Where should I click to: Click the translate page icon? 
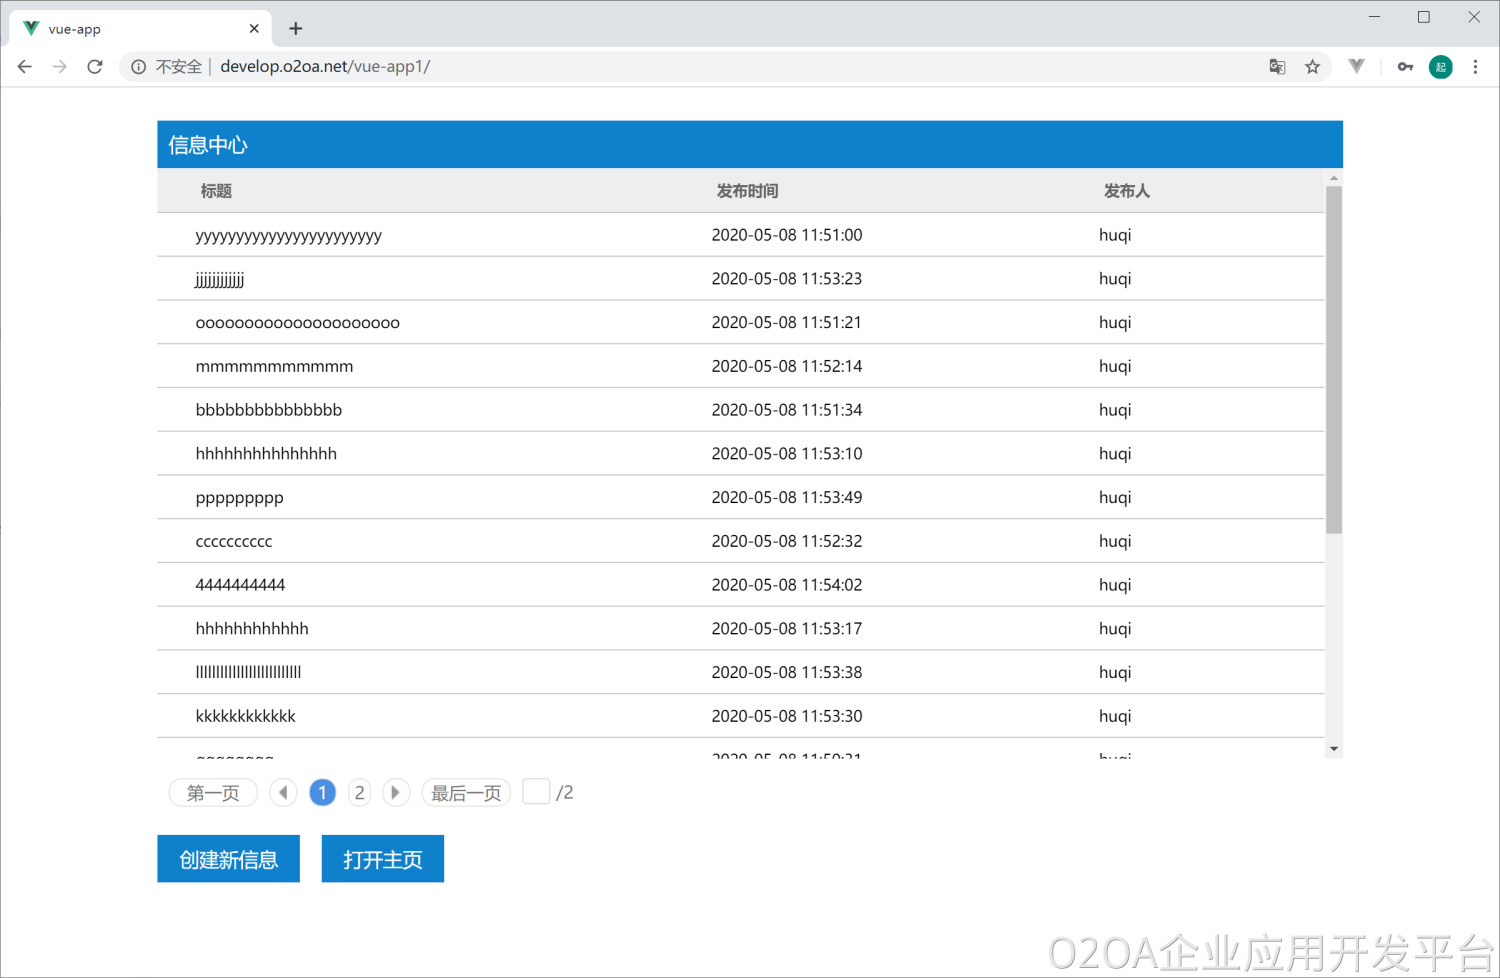[x=1277, y=67]
